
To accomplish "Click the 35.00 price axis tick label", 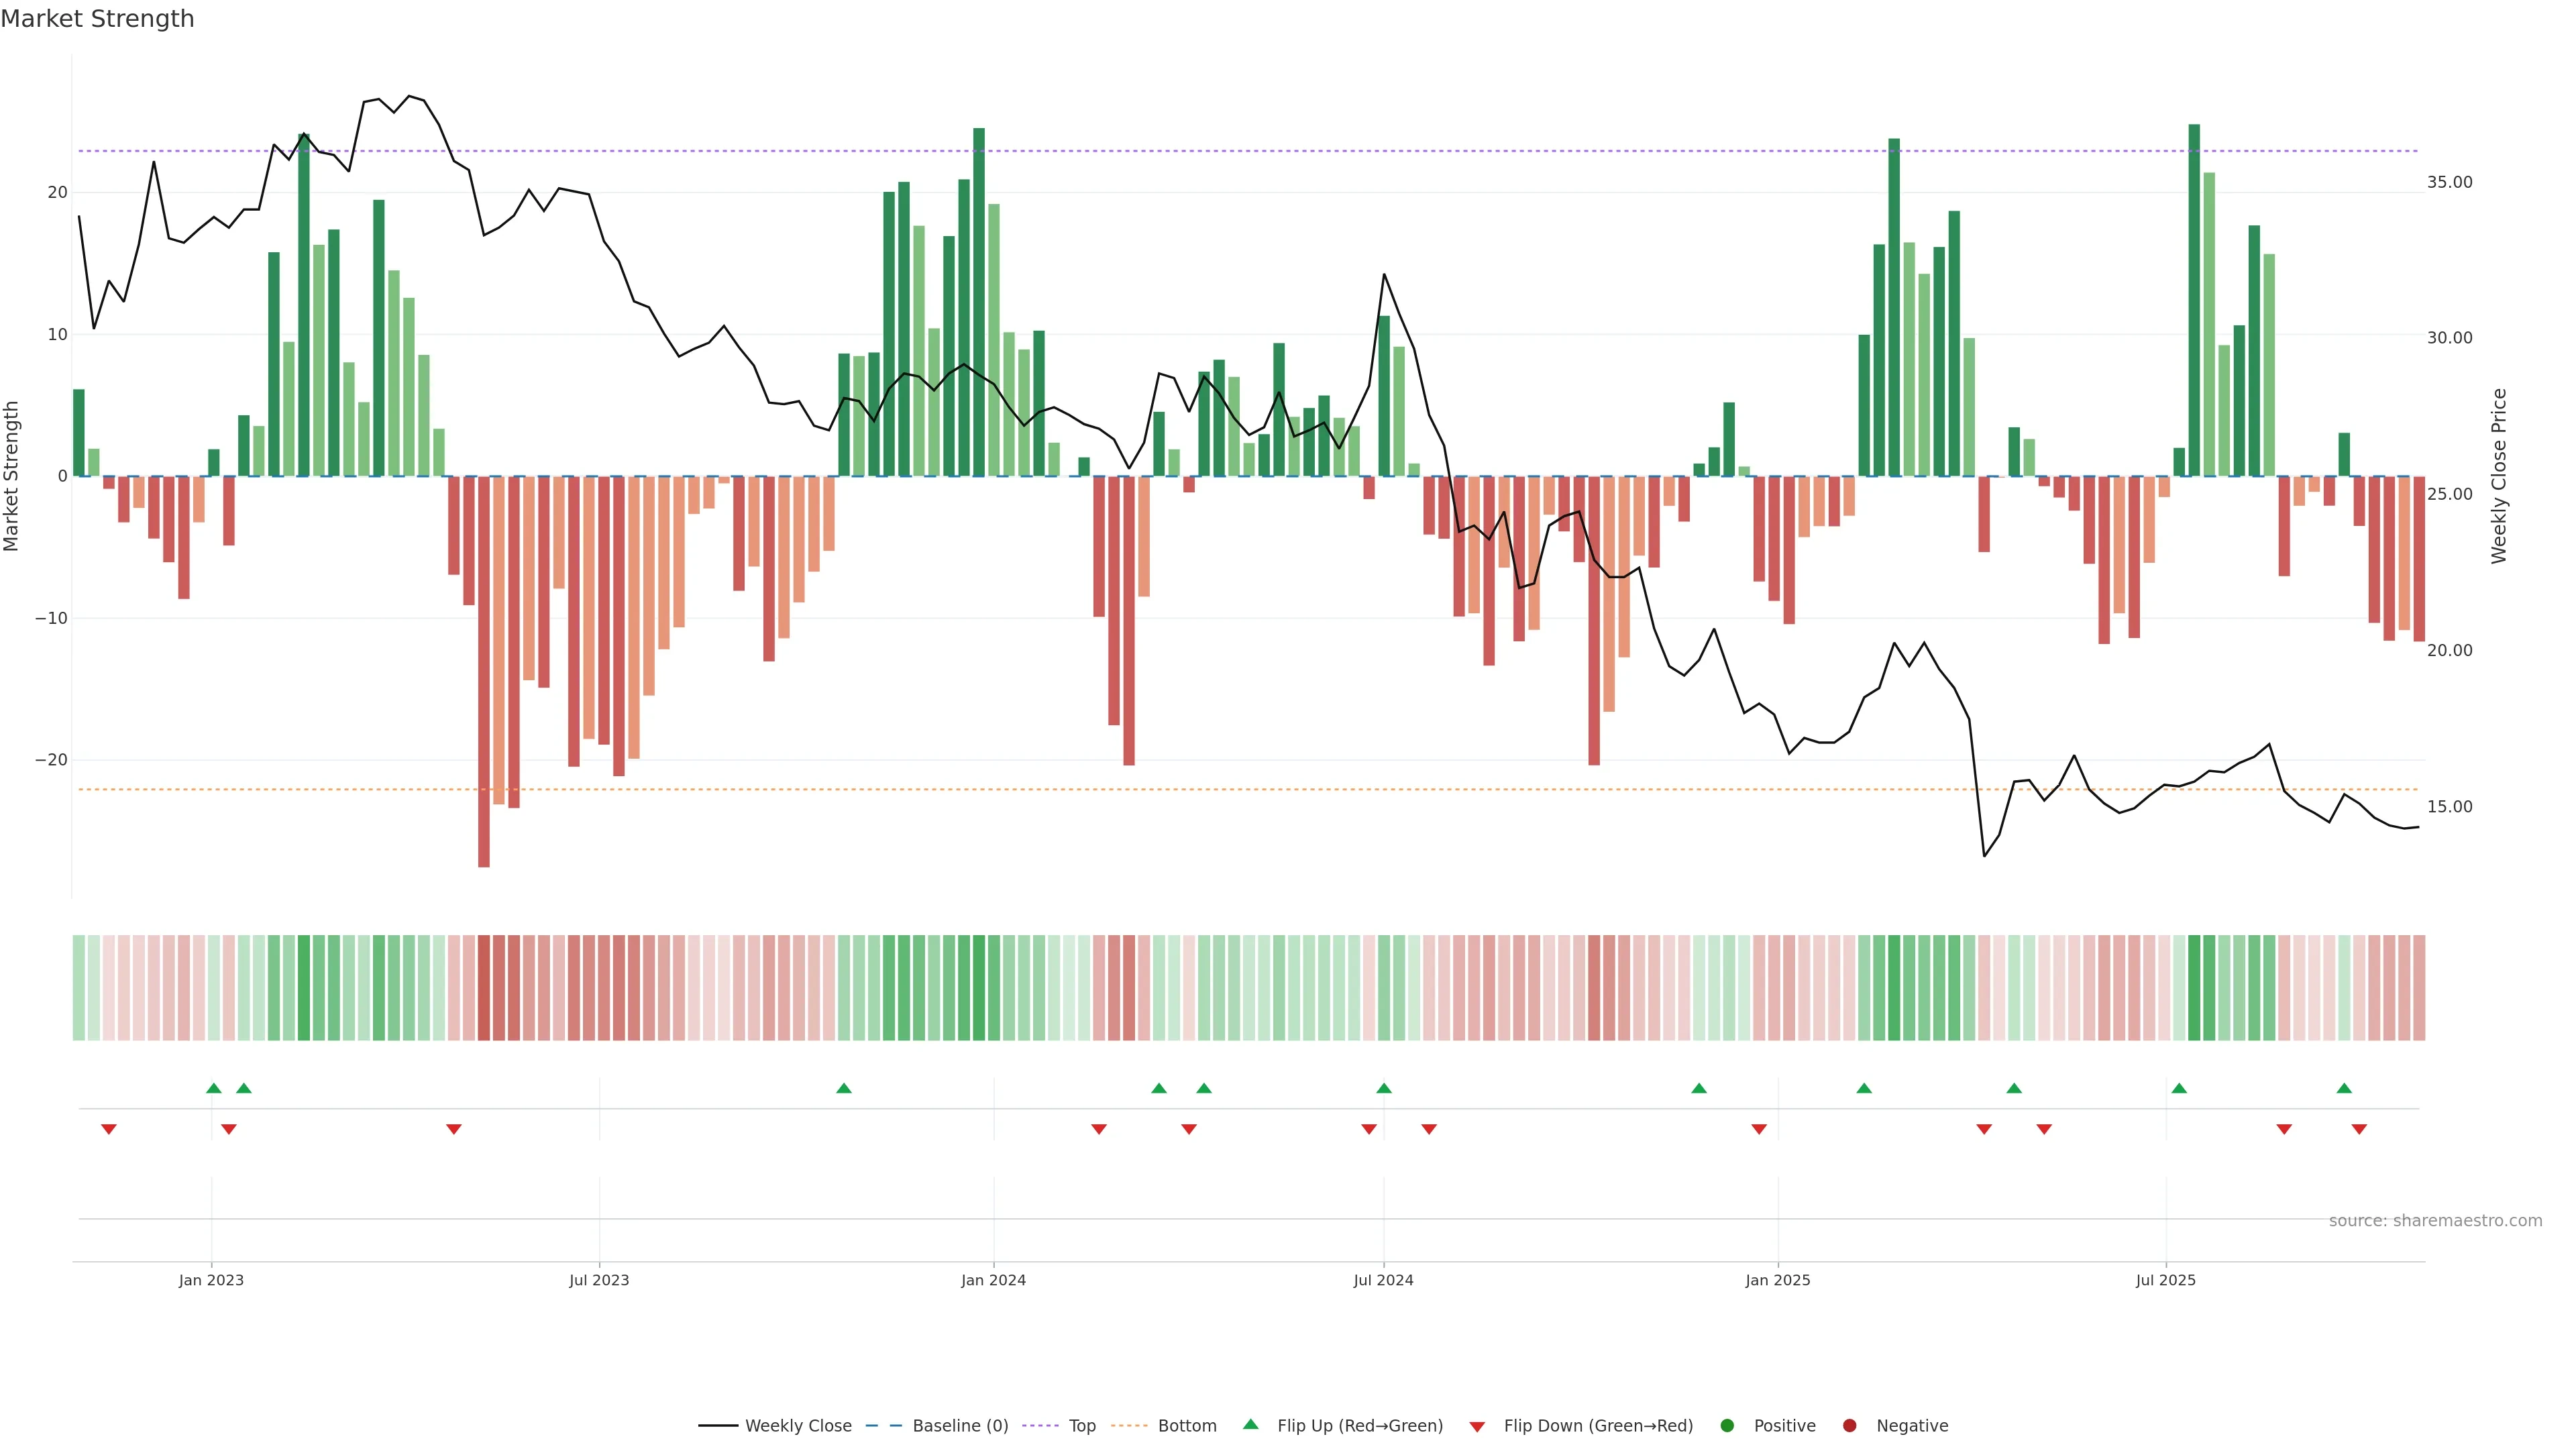I will [2449, 182].
